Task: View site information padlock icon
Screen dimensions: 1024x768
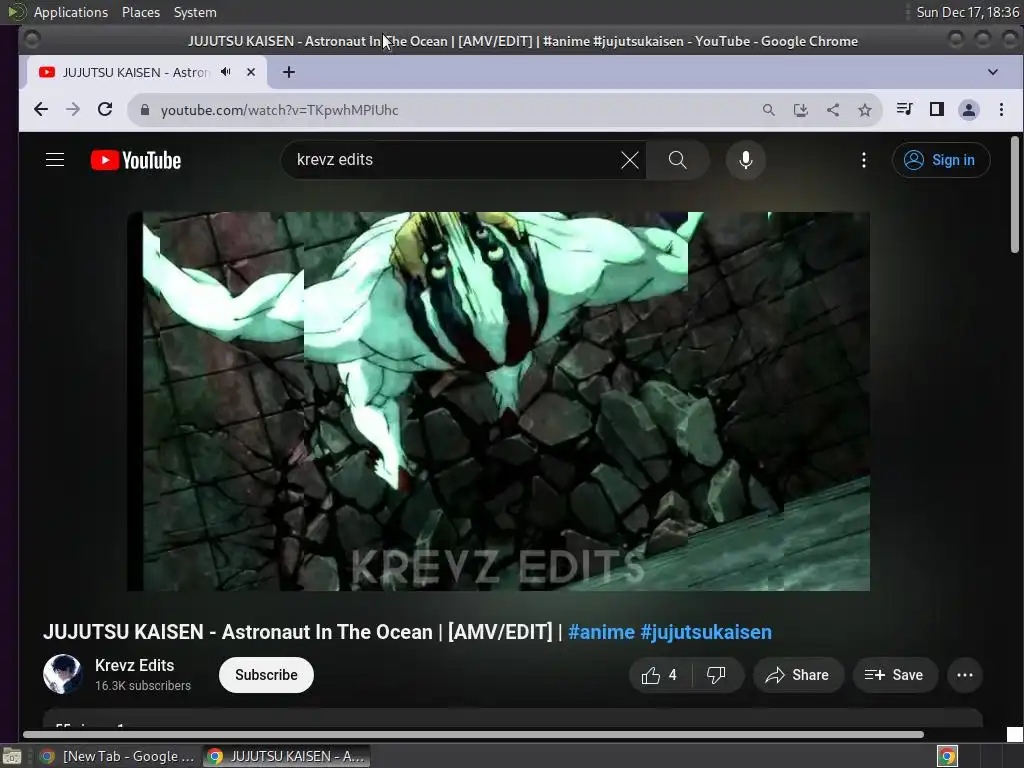Action: point(145,110)
